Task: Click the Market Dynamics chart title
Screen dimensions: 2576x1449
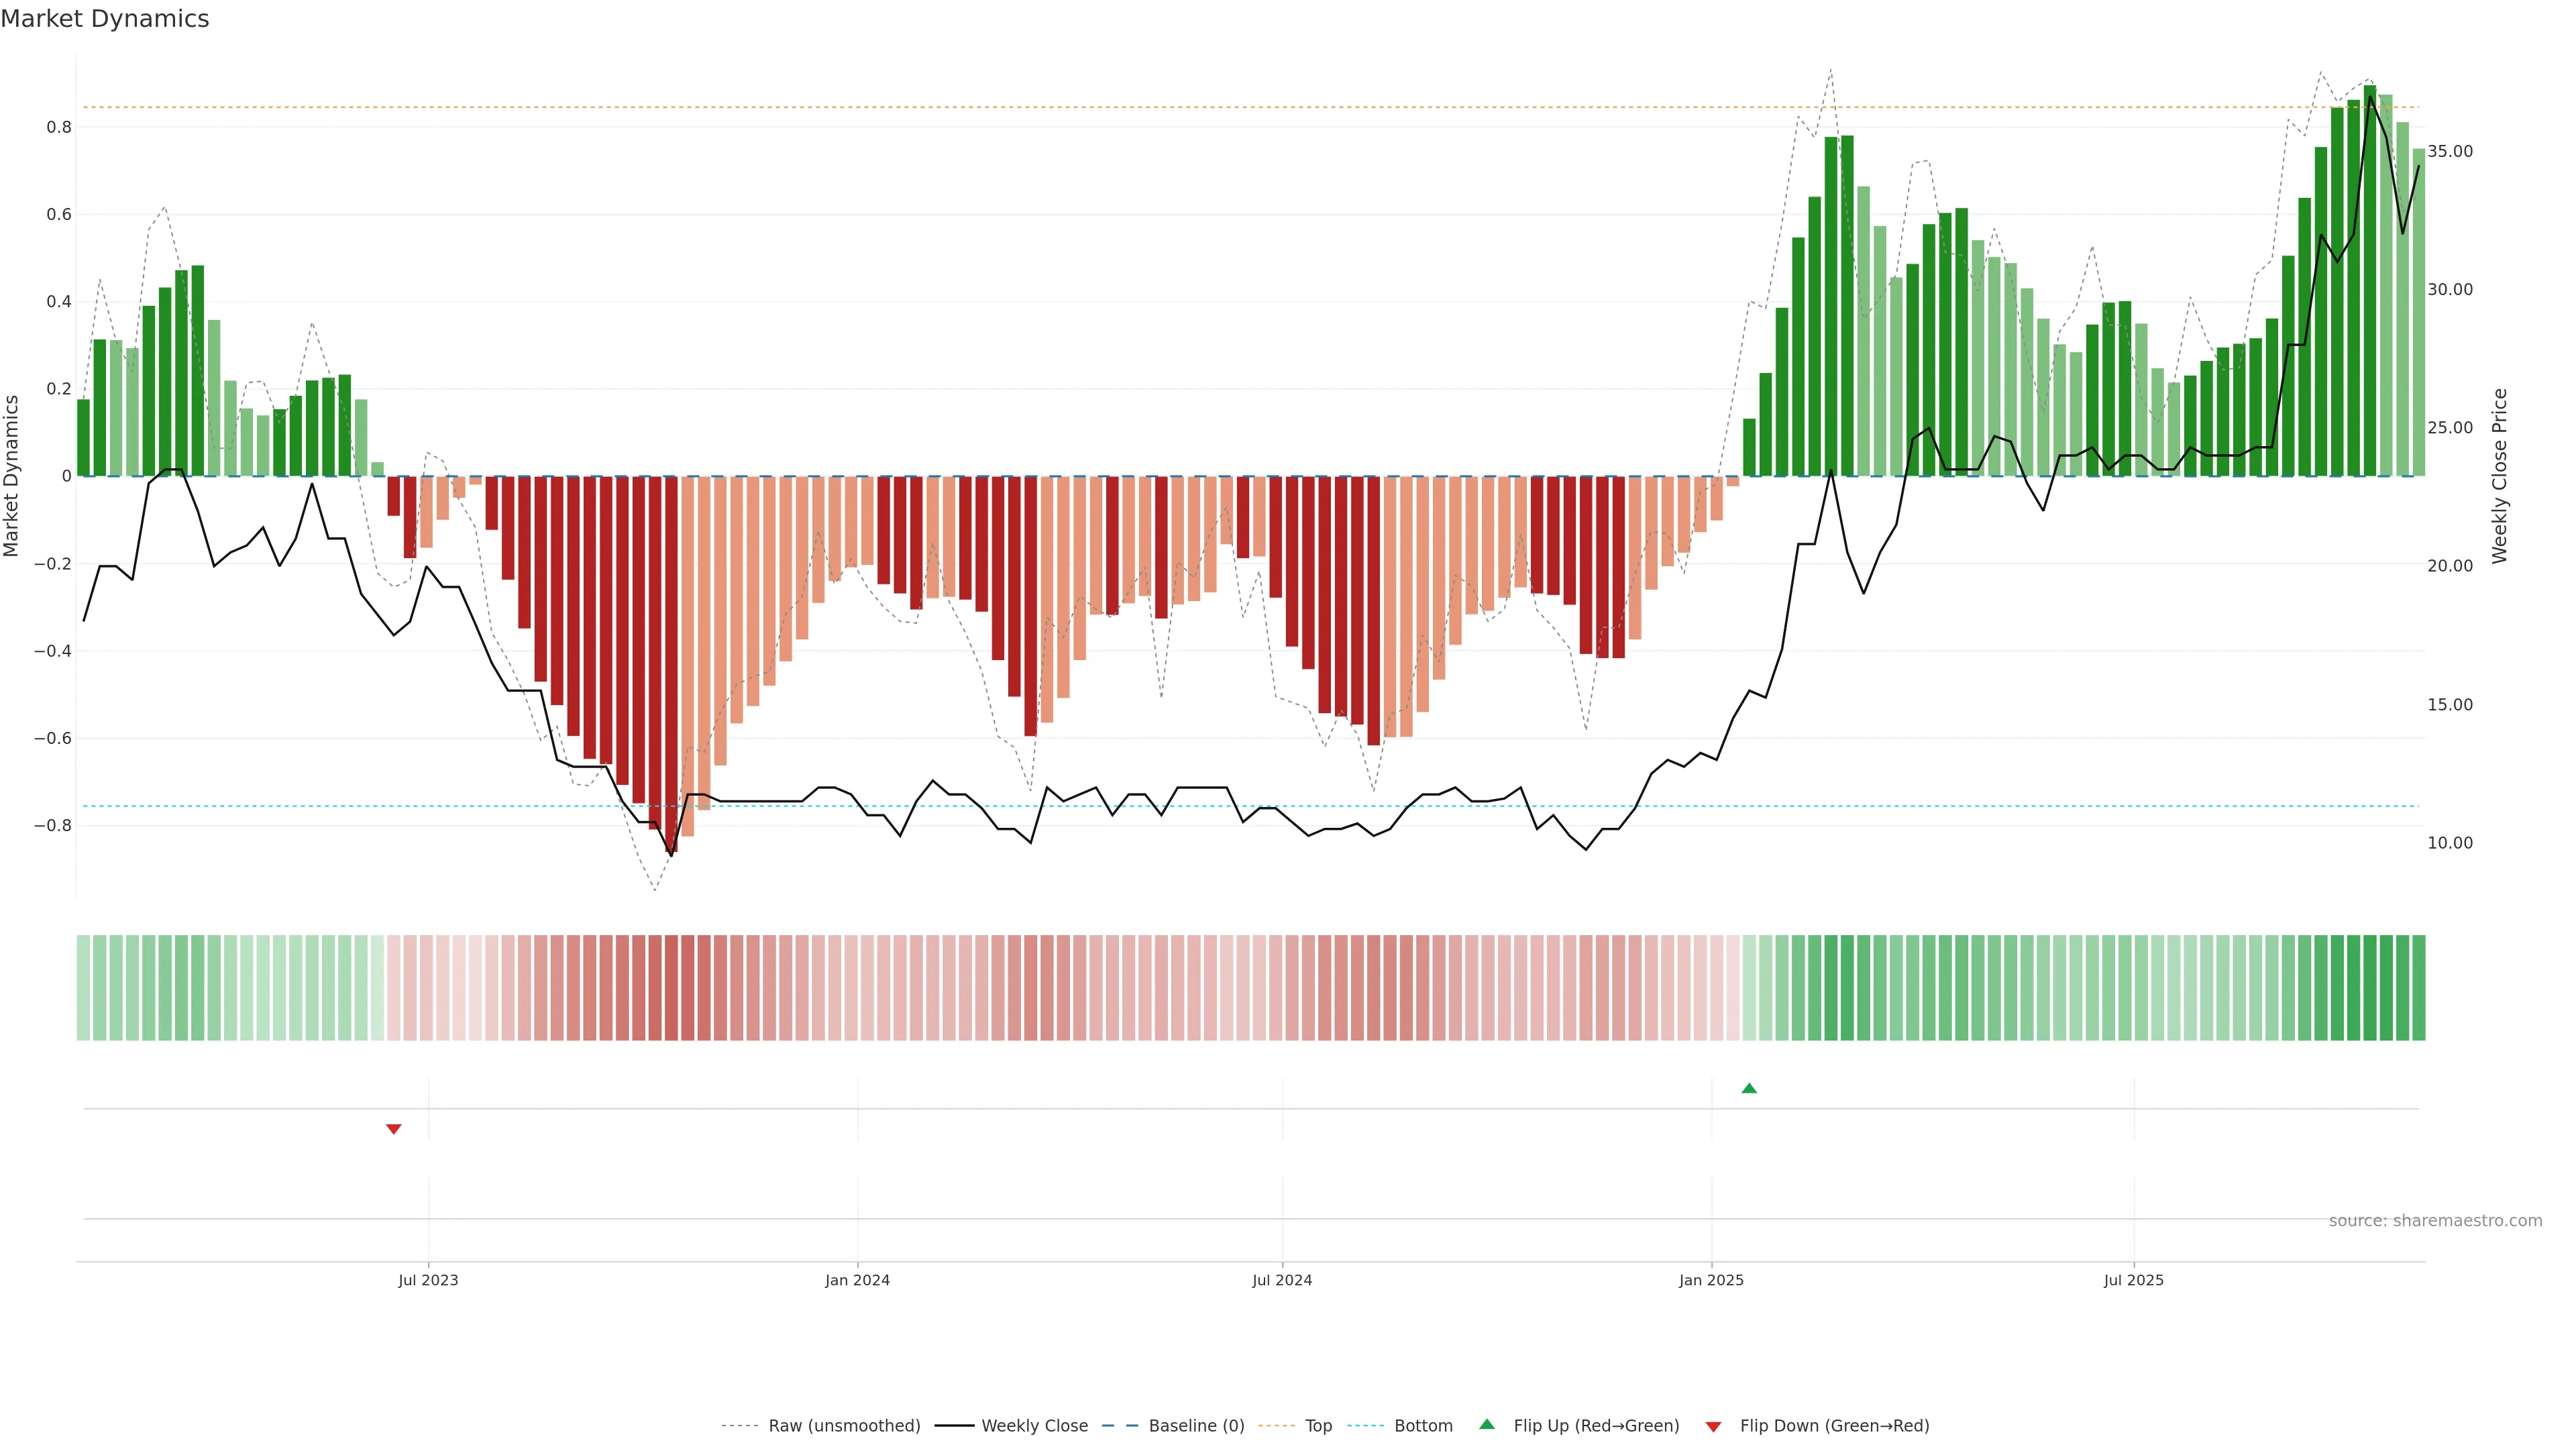Action: 105,19
